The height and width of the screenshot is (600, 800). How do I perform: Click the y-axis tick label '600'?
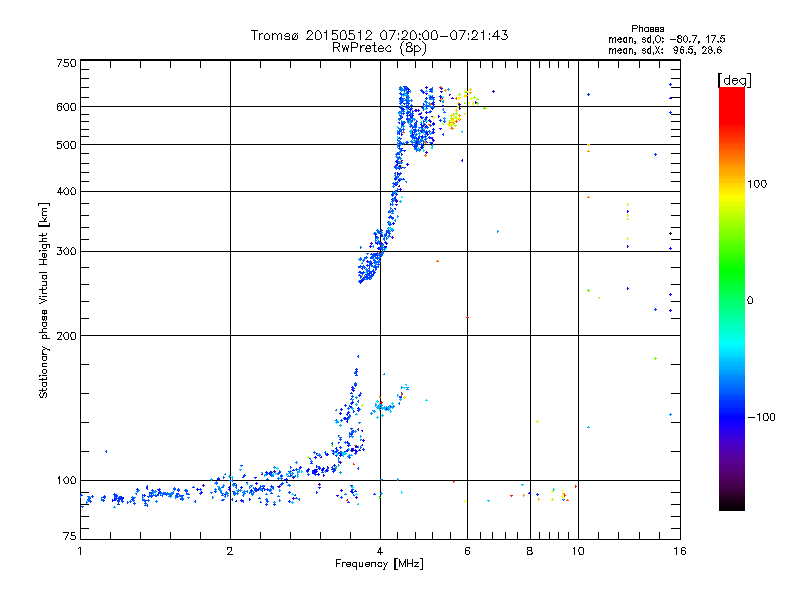(x=67, y=107)
